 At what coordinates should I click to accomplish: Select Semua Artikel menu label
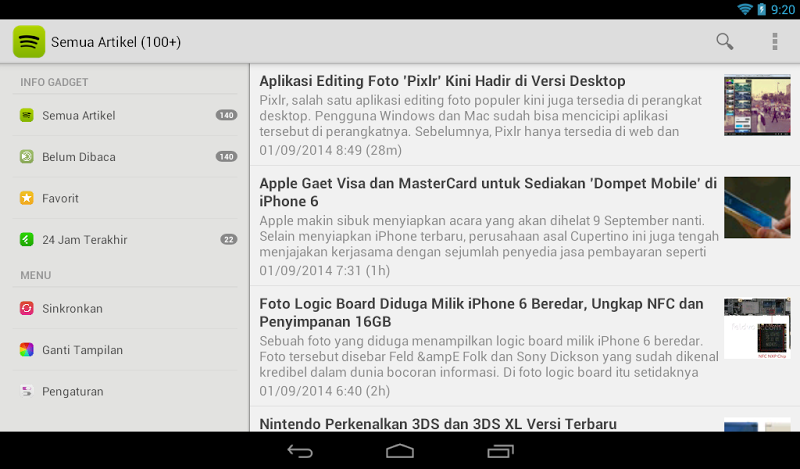[x=79, y=115]
